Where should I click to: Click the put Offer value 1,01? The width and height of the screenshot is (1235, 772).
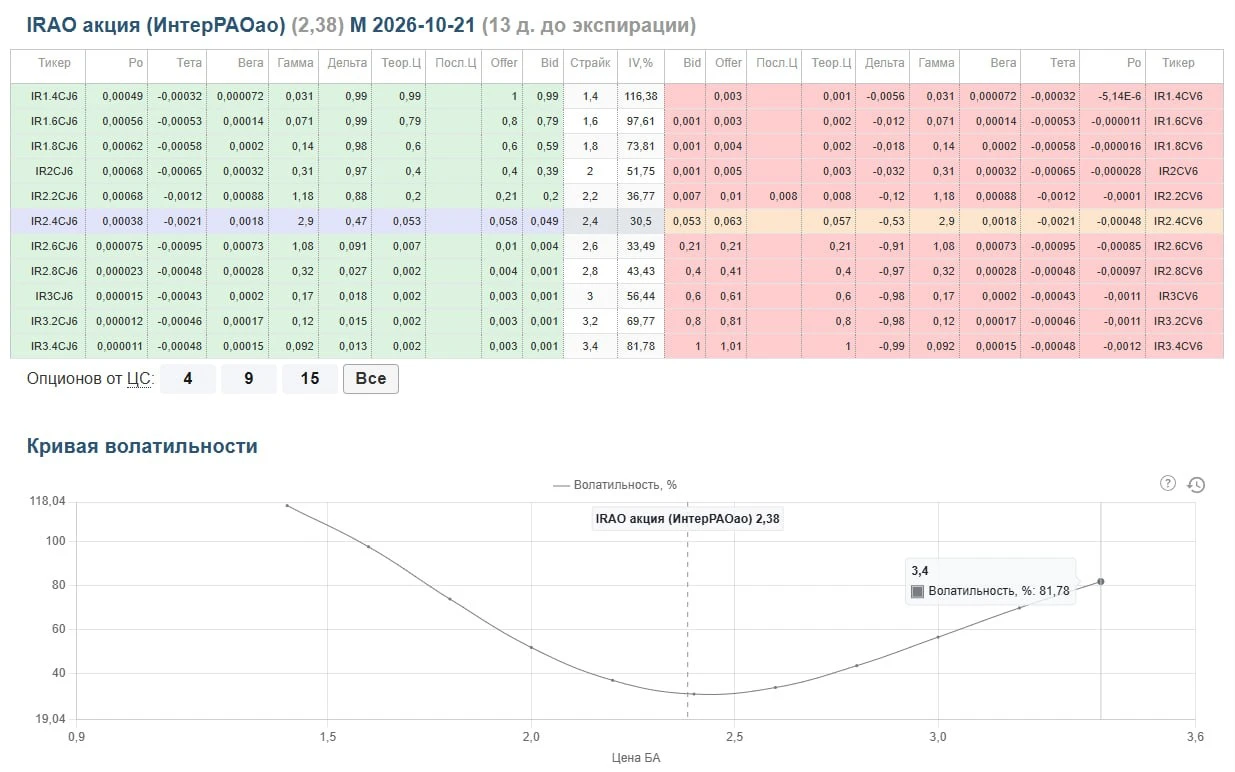[x=731, y=346]
